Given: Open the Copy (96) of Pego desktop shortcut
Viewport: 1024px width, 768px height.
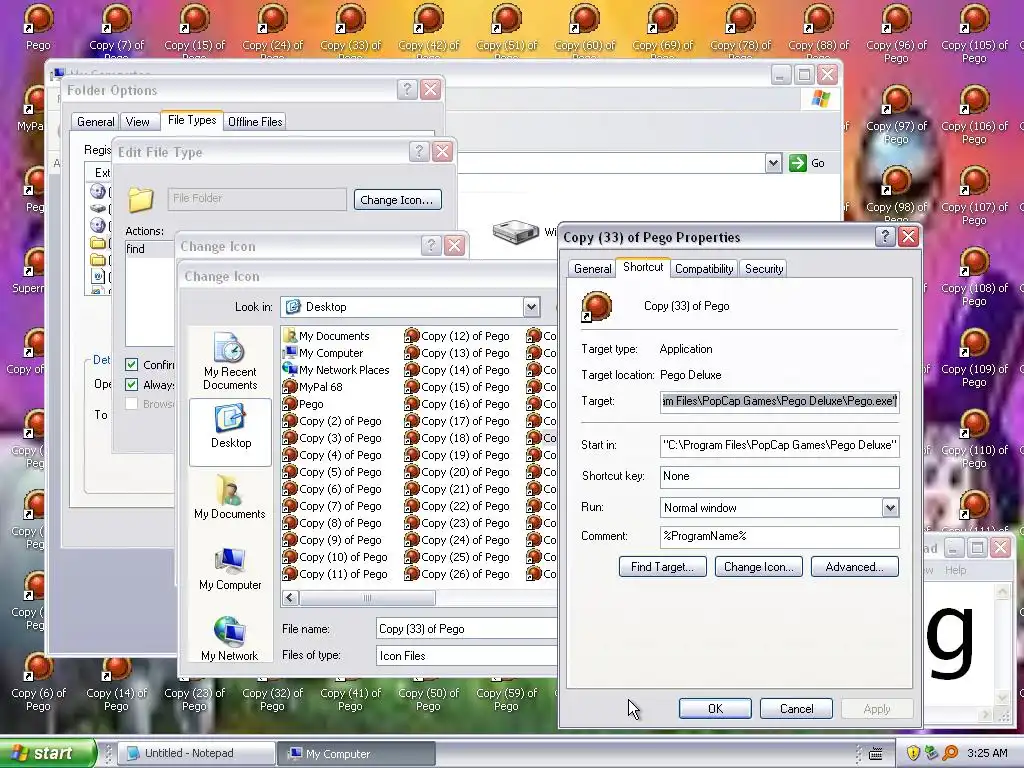Looking at the screenshot, I should pos(896,33).
